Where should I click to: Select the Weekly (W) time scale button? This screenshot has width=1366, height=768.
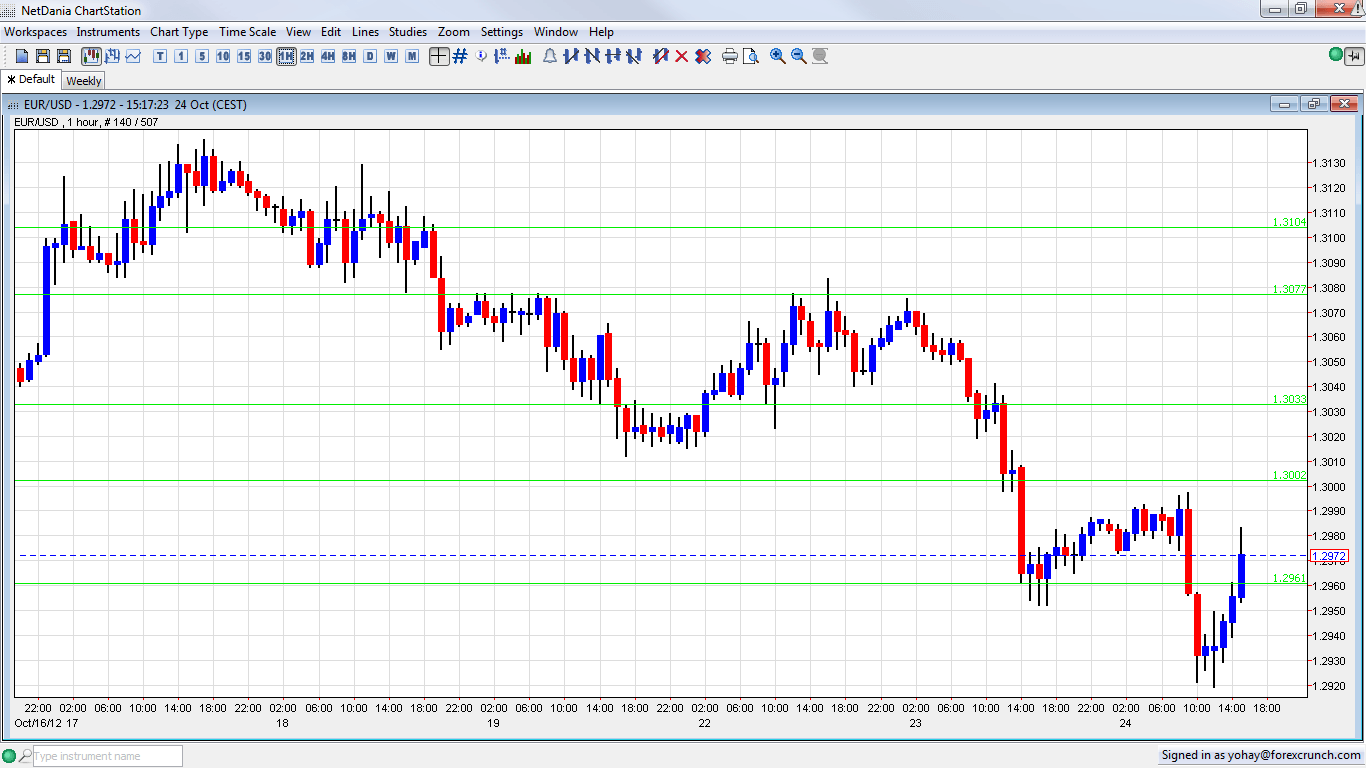pyautogui.click(x=391, y=56)
